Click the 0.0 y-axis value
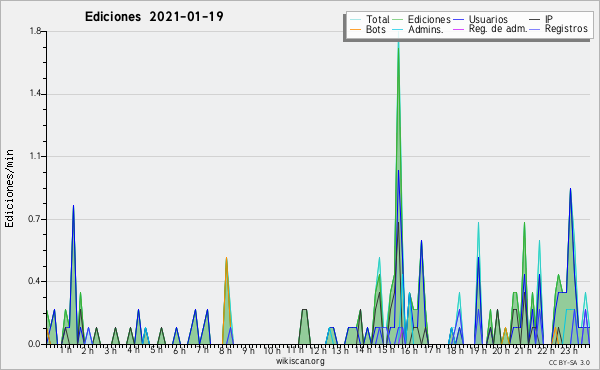The height and width of the screenshot is (370, 600). pyautogui.click(x=35, y=344)
